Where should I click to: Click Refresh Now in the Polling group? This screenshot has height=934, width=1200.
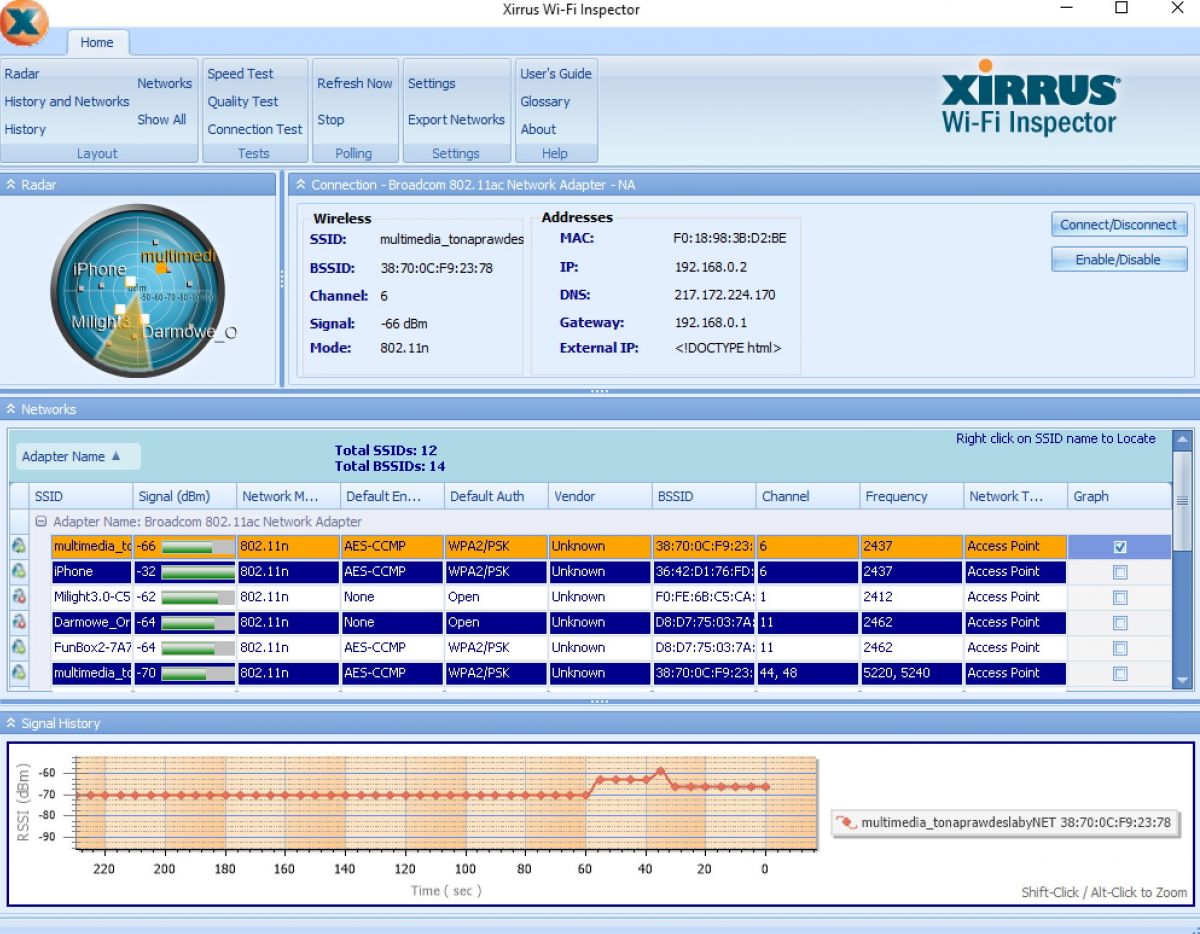pos(355,84)
